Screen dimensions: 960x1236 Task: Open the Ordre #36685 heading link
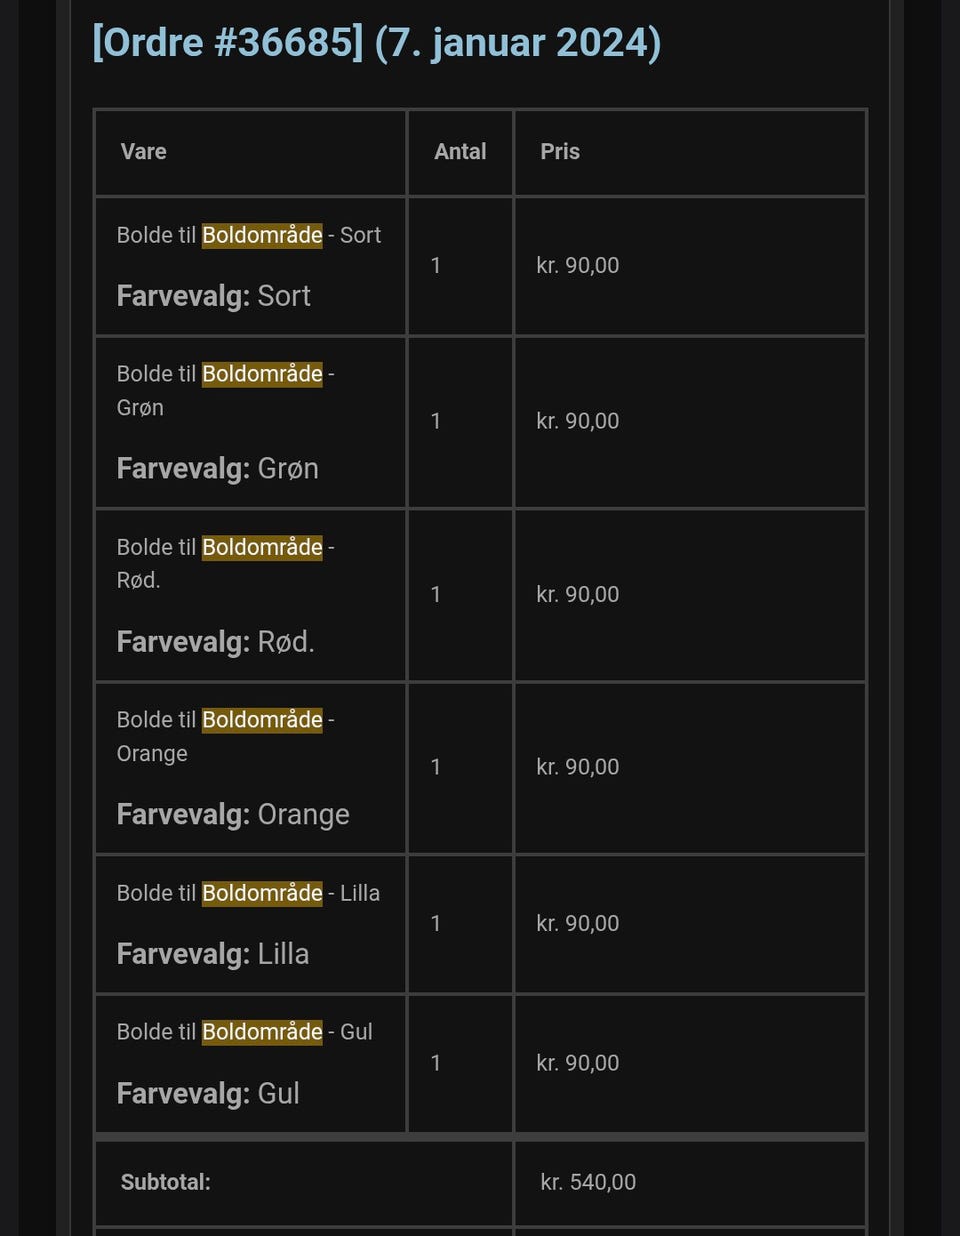coord(376,43)
